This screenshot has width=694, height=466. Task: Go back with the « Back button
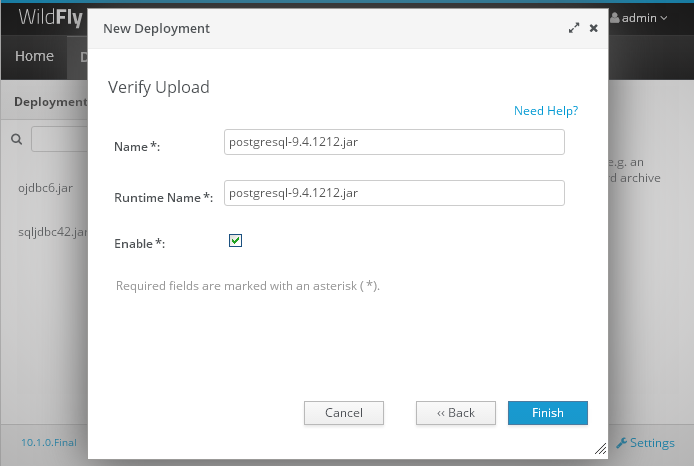click(x=456, y=413)
